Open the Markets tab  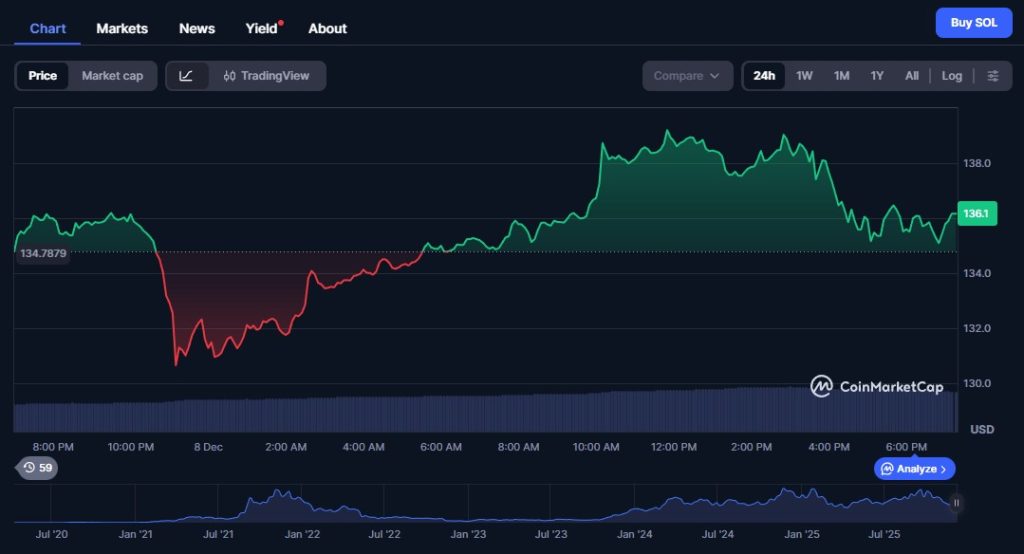122,28
